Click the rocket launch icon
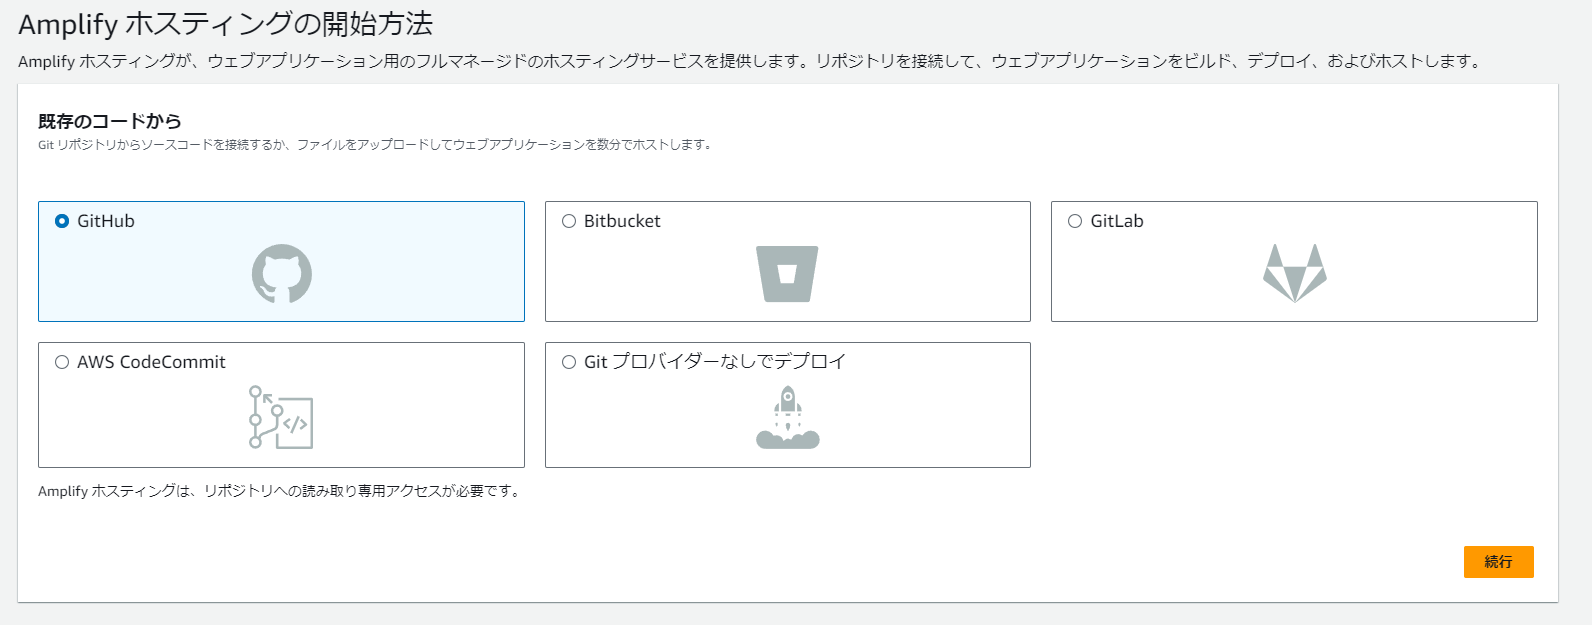1592x625 pixels. pyautogui.click(x=788, y=417)
